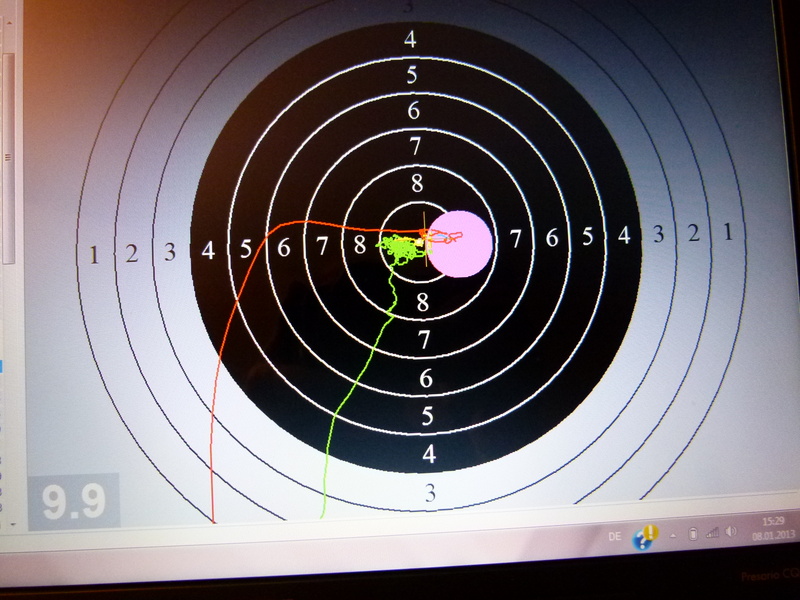Click ring label 3 at bottom of target
The image size is (800, 600).
pos(430,492)
